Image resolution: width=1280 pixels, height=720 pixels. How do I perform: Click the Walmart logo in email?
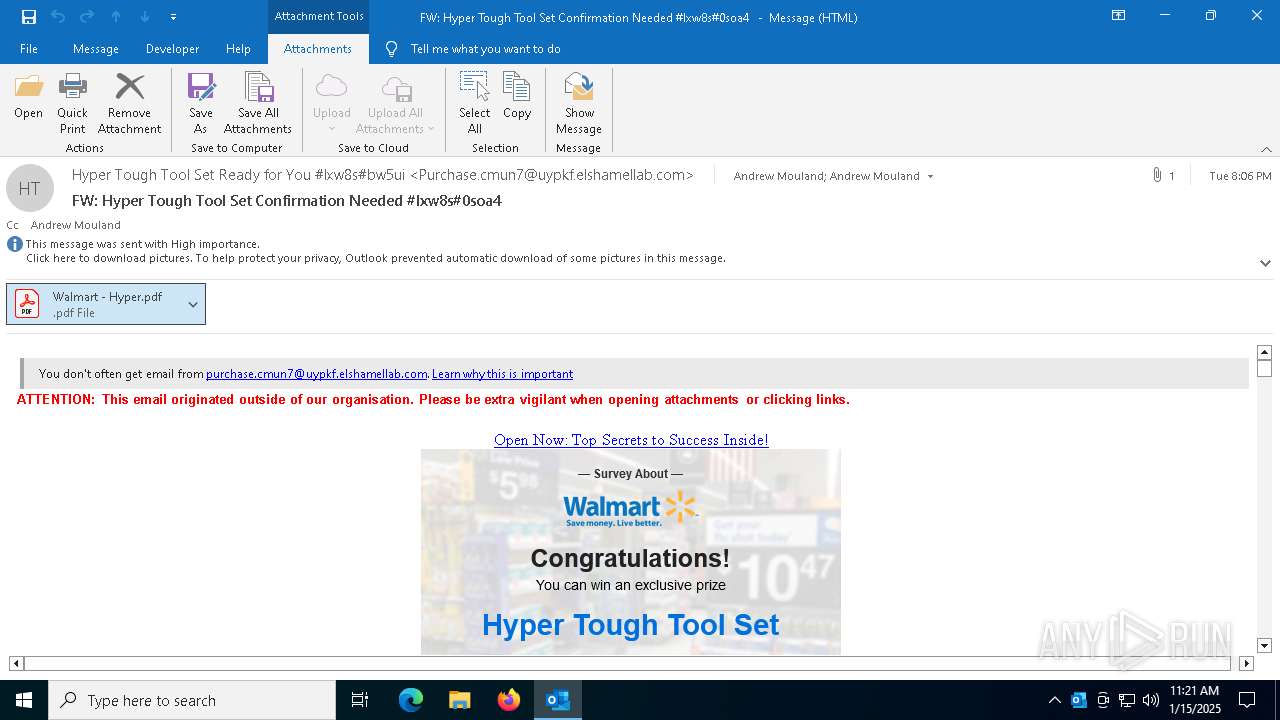coord(630,509)
